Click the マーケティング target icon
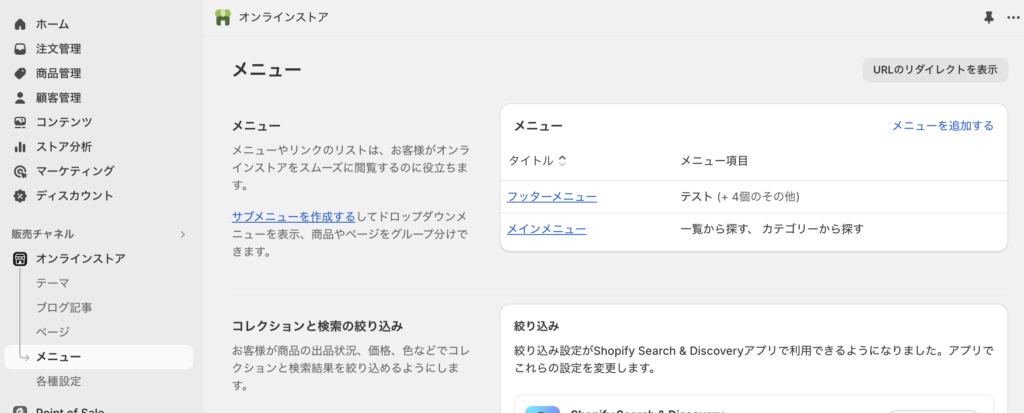Viewport: 1024px width, 413px height. [x=20, y=171]
